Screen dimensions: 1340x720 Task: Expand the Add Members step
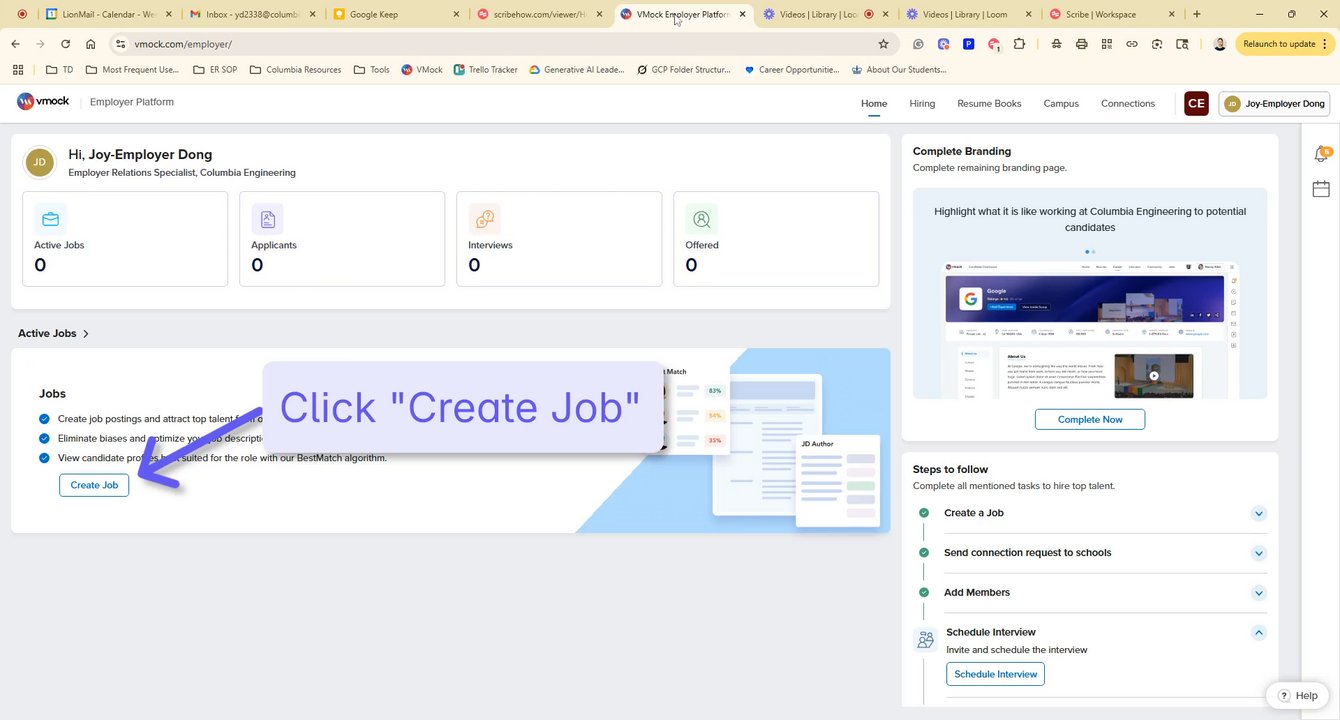tap(1259, 593)
